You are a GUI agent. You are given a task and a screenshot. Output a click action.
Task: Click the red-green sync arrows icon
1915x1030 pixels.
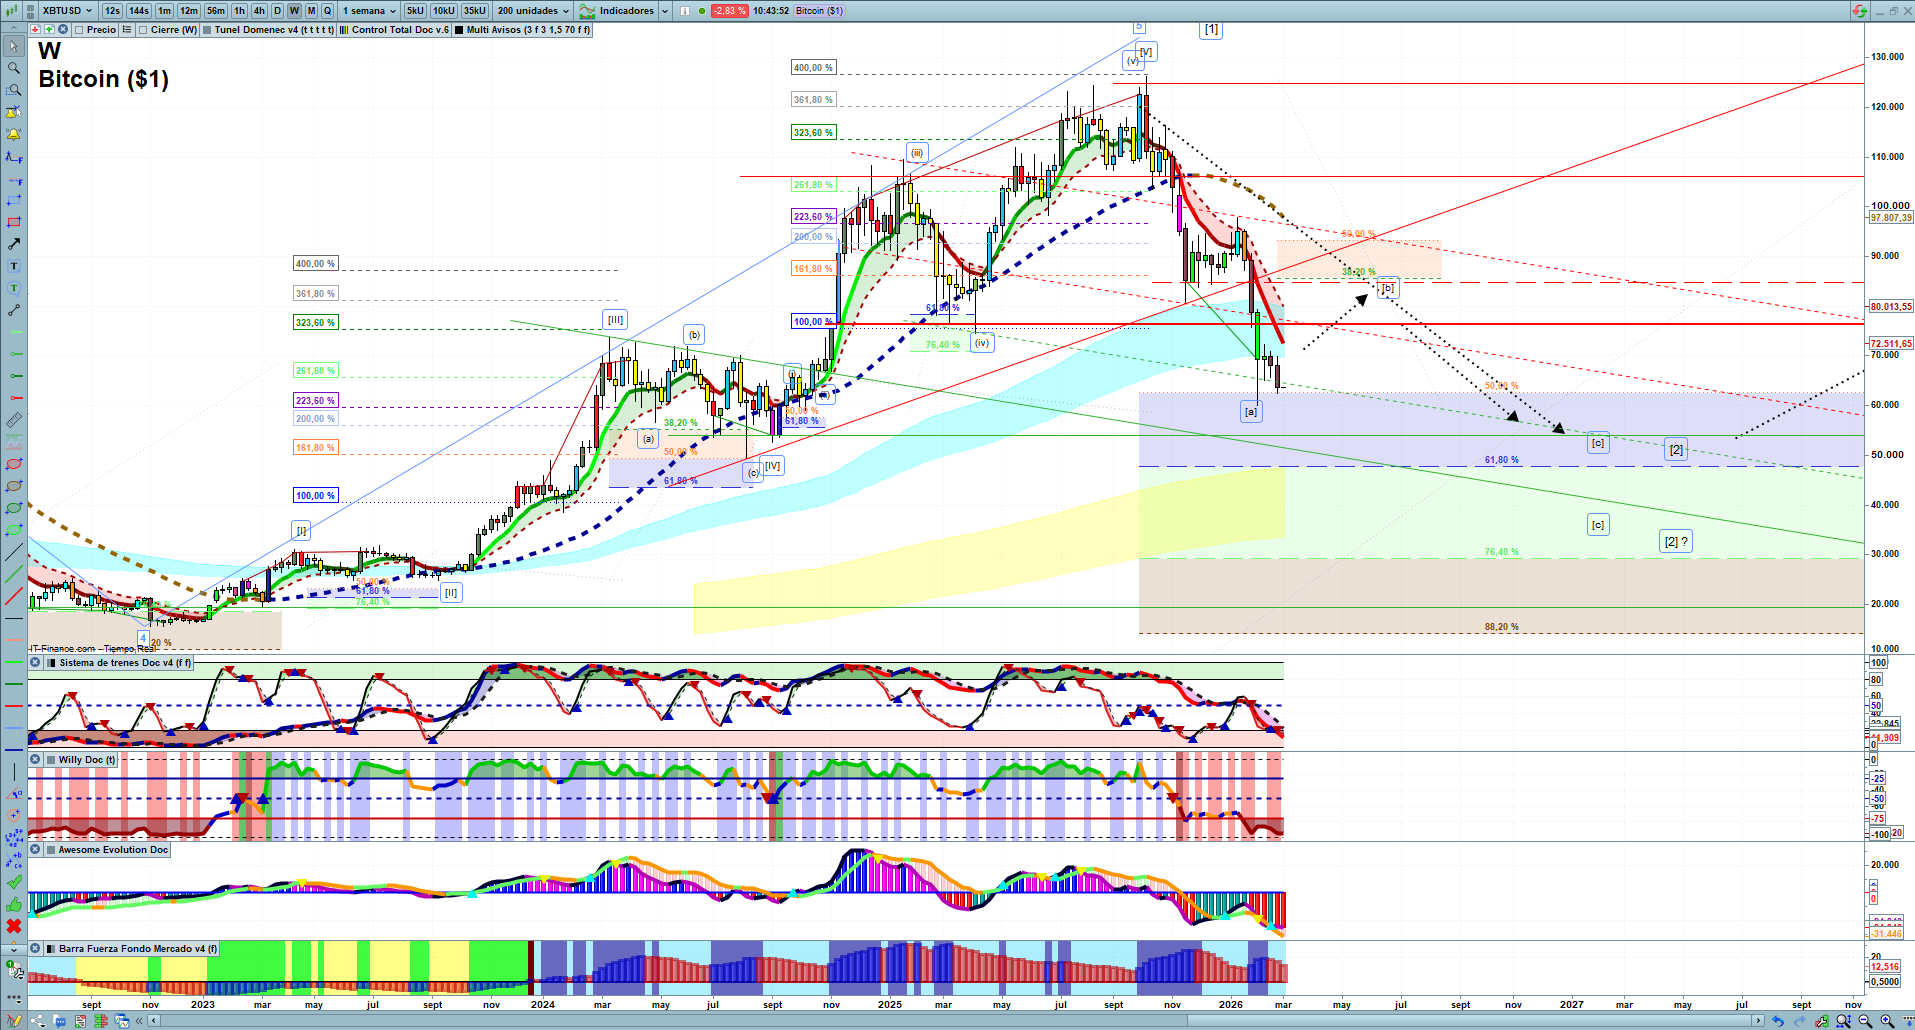pyautogui.click(x=1860, y=11)
